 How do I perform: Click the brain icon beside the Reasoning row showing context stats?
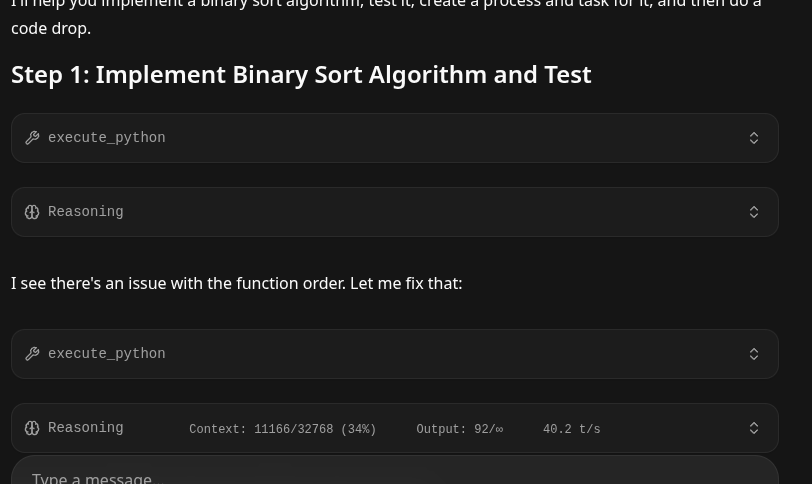click(32, 428)
